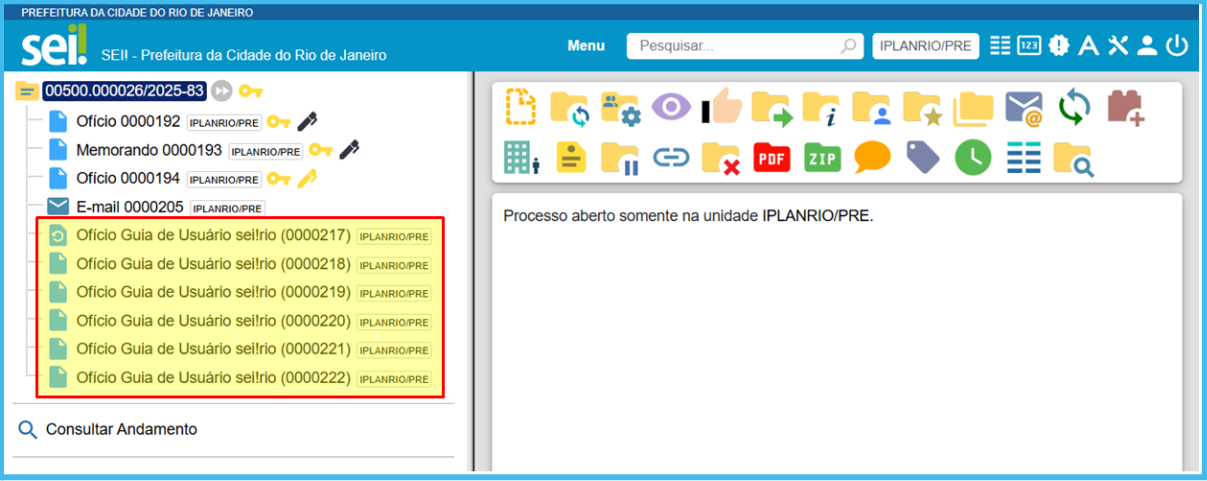1207x481 pixels.
Task: Open the IPLANRIO/PRE unit selector
Action: (x=925, y=46)
